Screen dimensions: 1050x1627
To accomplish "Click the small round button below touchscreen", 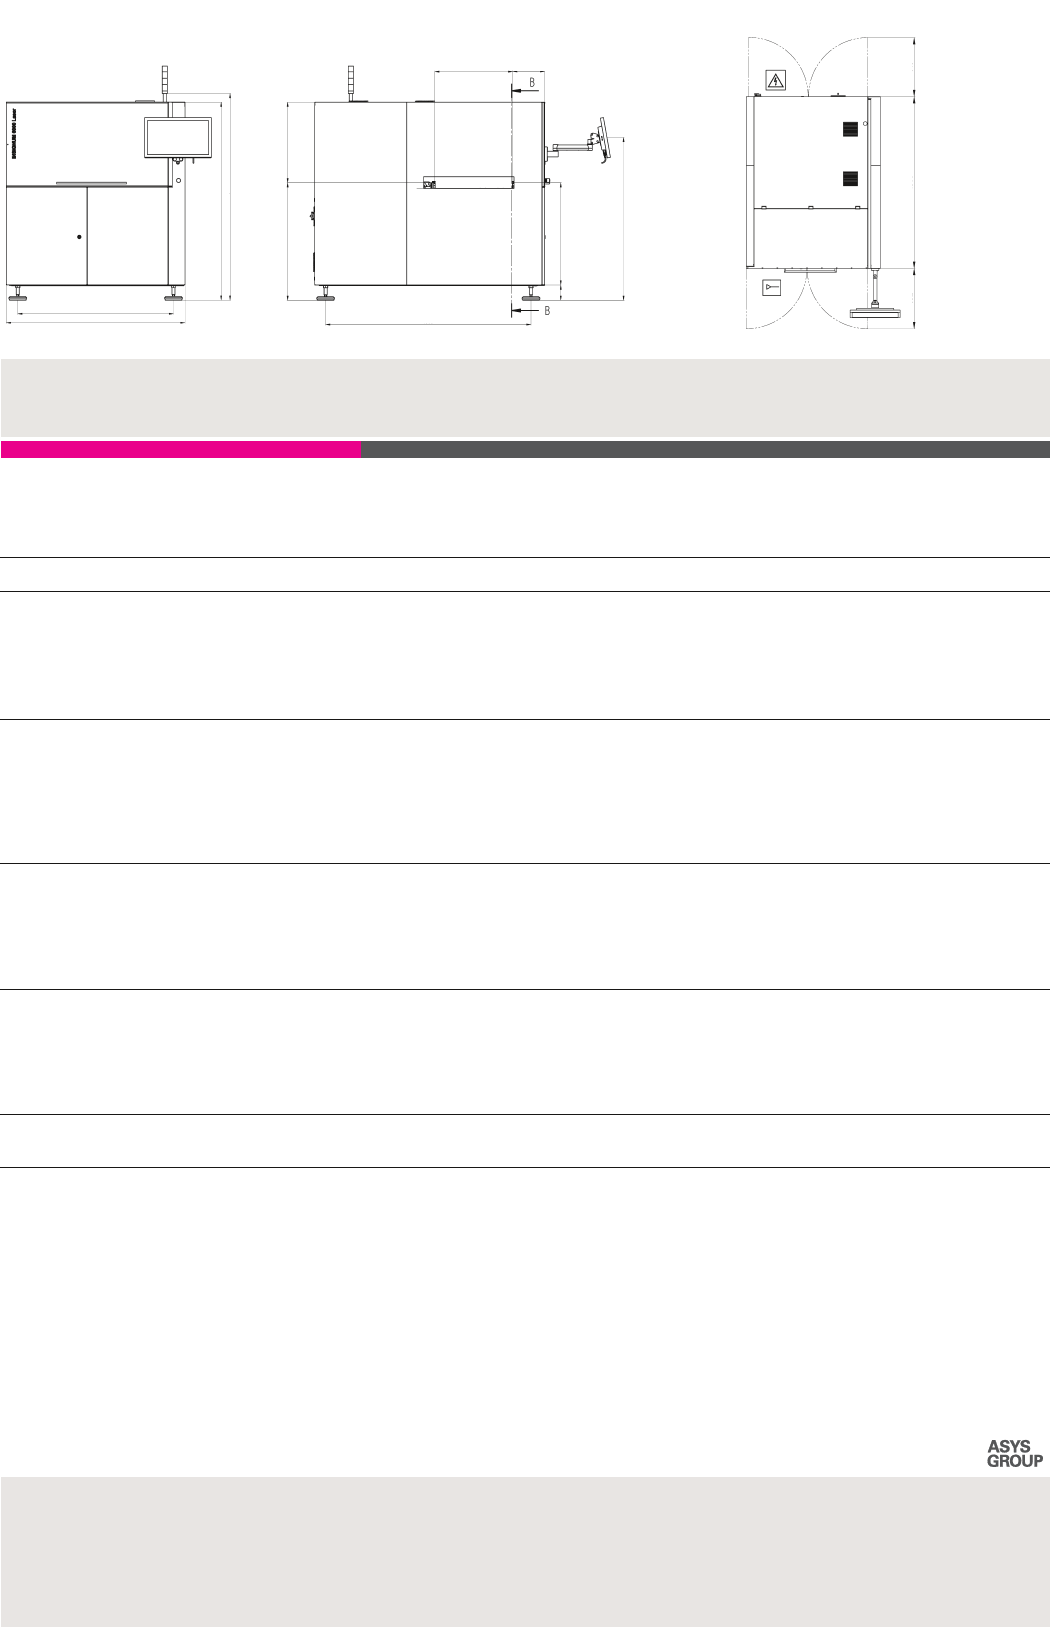I will point(178,180).
